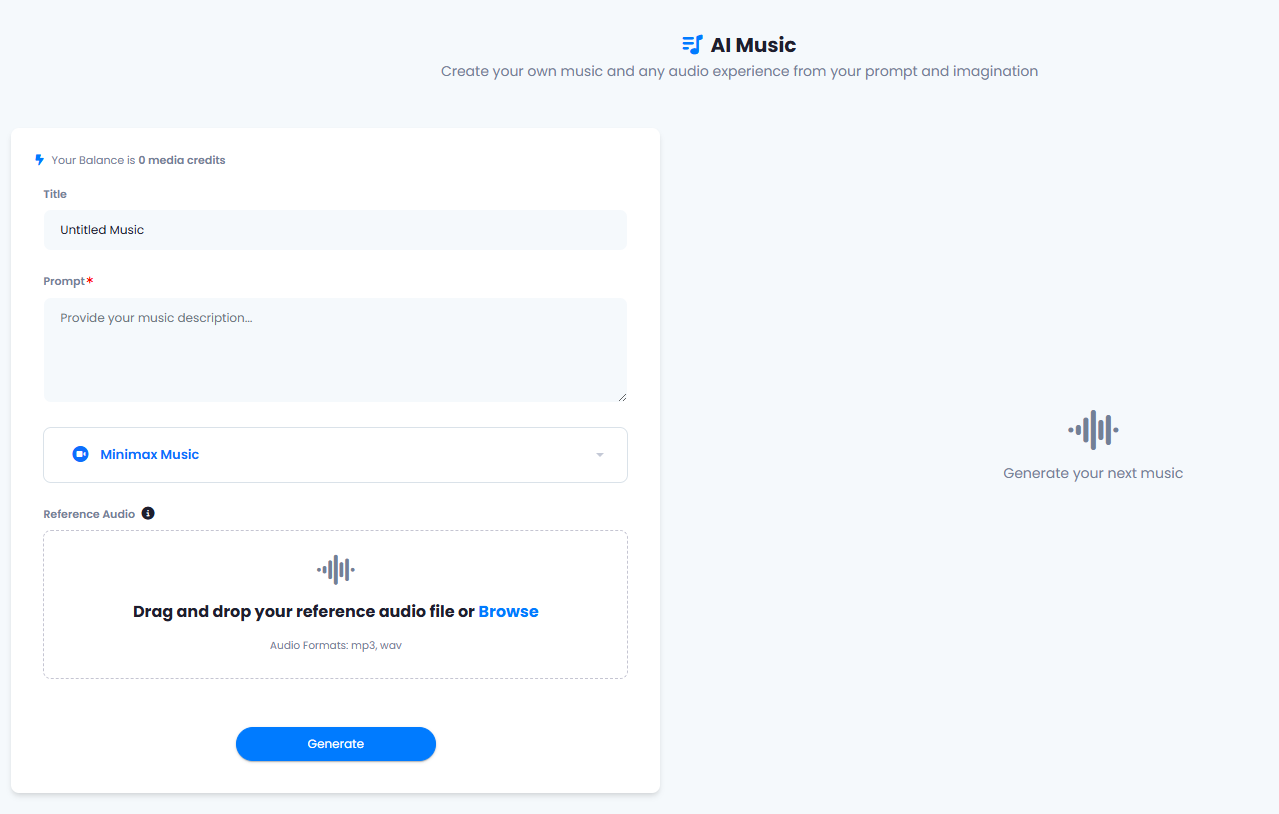Click the waveform icon above 'Generate your next music'

[1093, 430]
